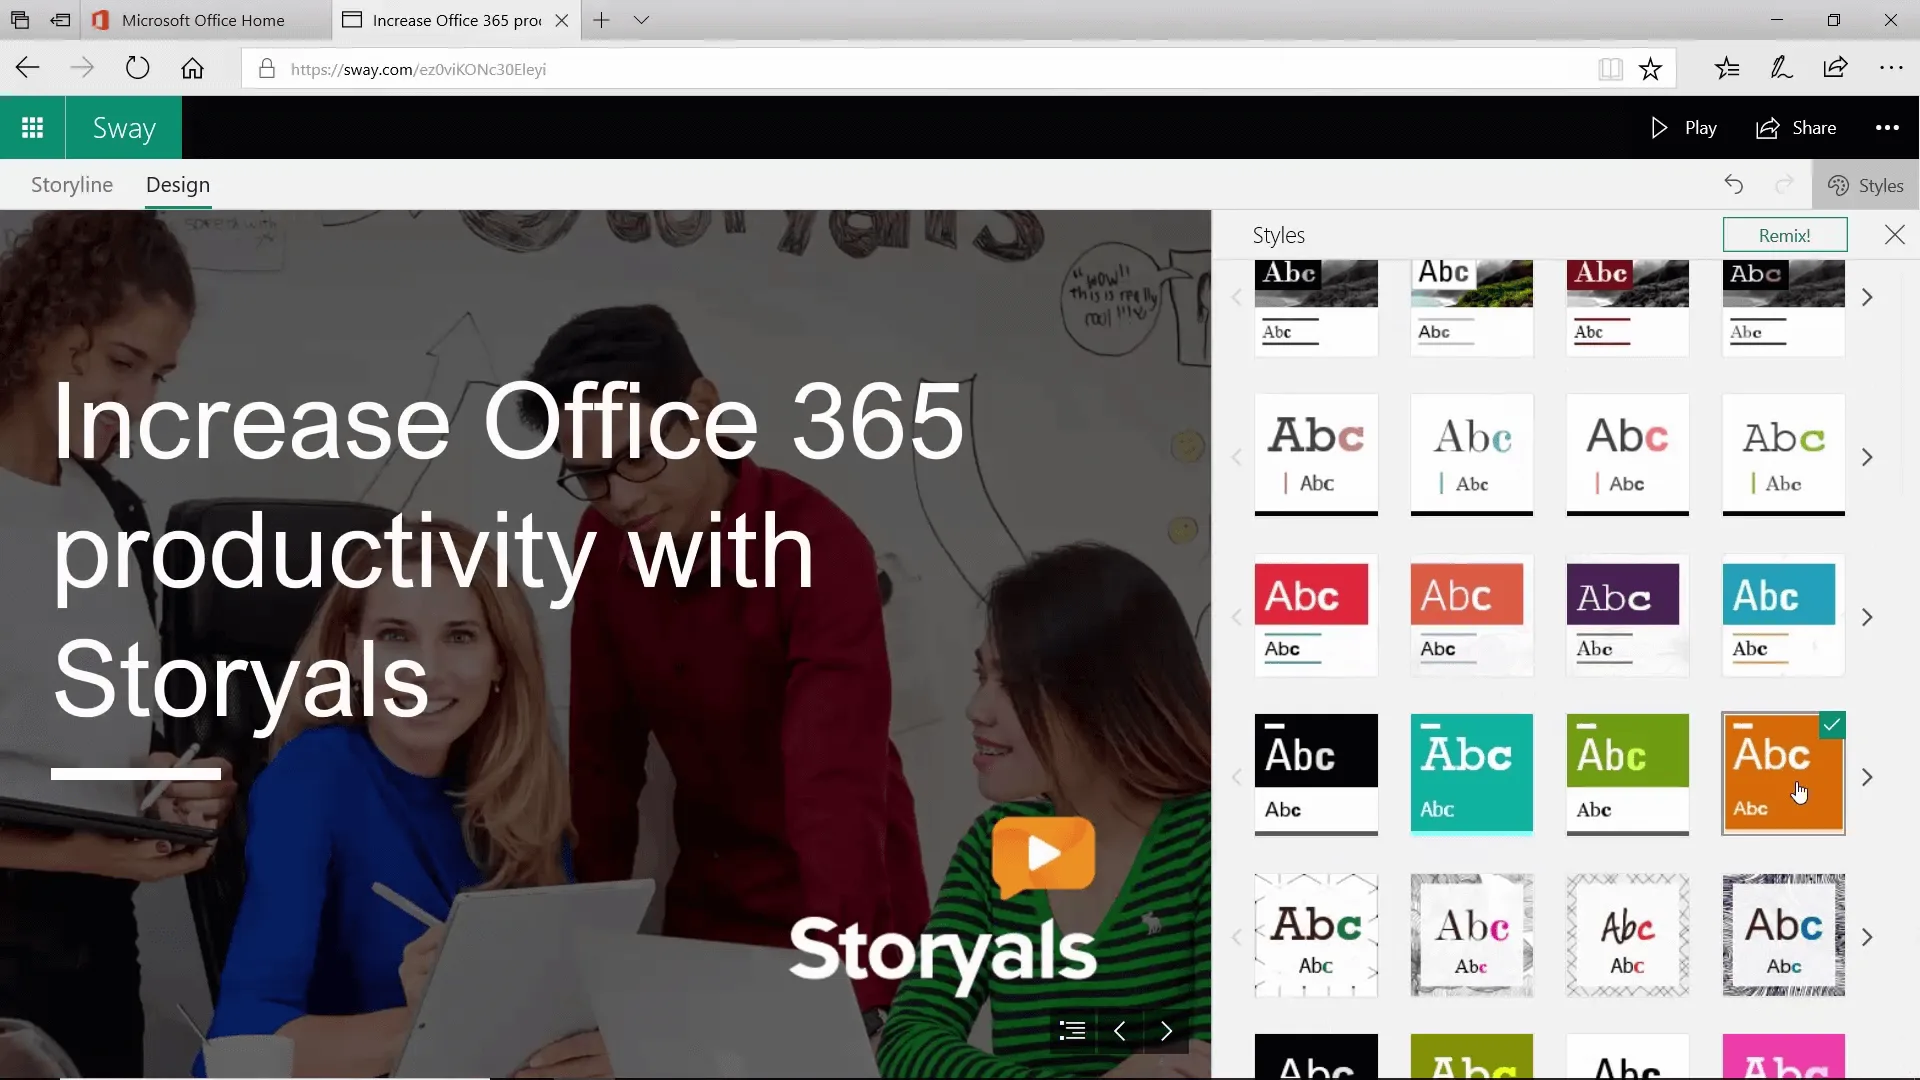Show more variations of the red block styles
Viewport: 1920px width, 1080px height.
(x=1866, y=617)
